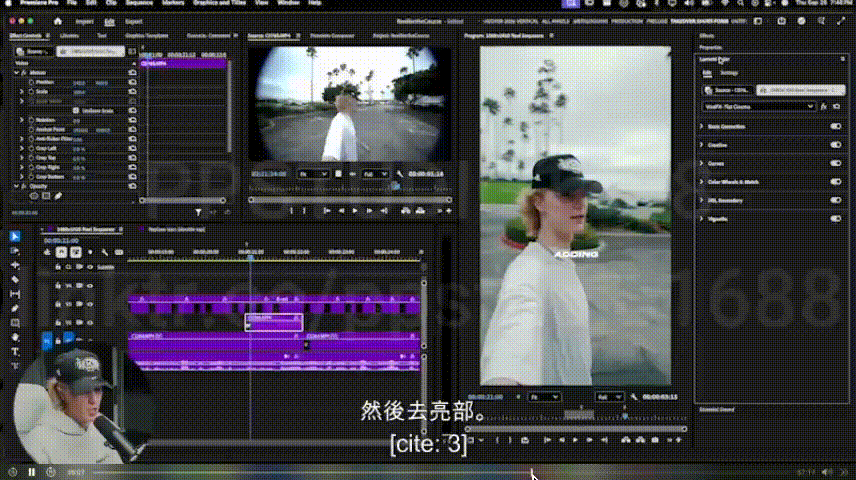Viewport: 856px width, 480px height.
Task: Click the Effect Controls zoom scrollbar
Action: [x=182, y=200]
